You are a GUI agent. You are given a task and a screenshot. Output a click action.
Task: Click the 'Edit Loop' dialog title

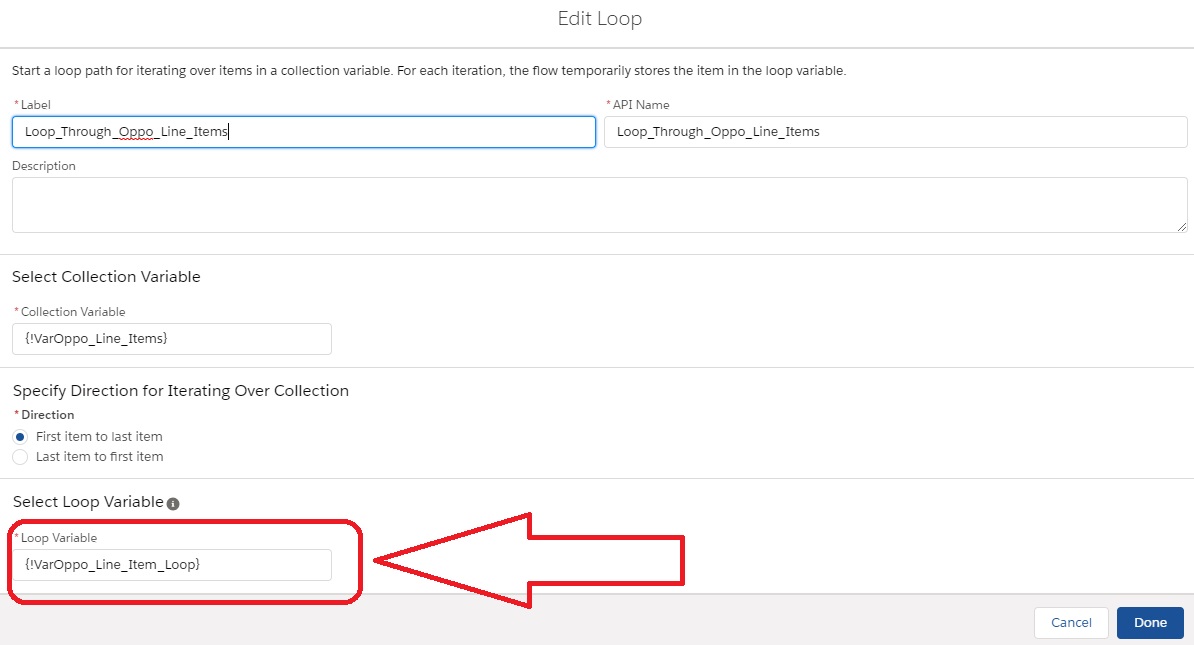click(x=599, y=19)
